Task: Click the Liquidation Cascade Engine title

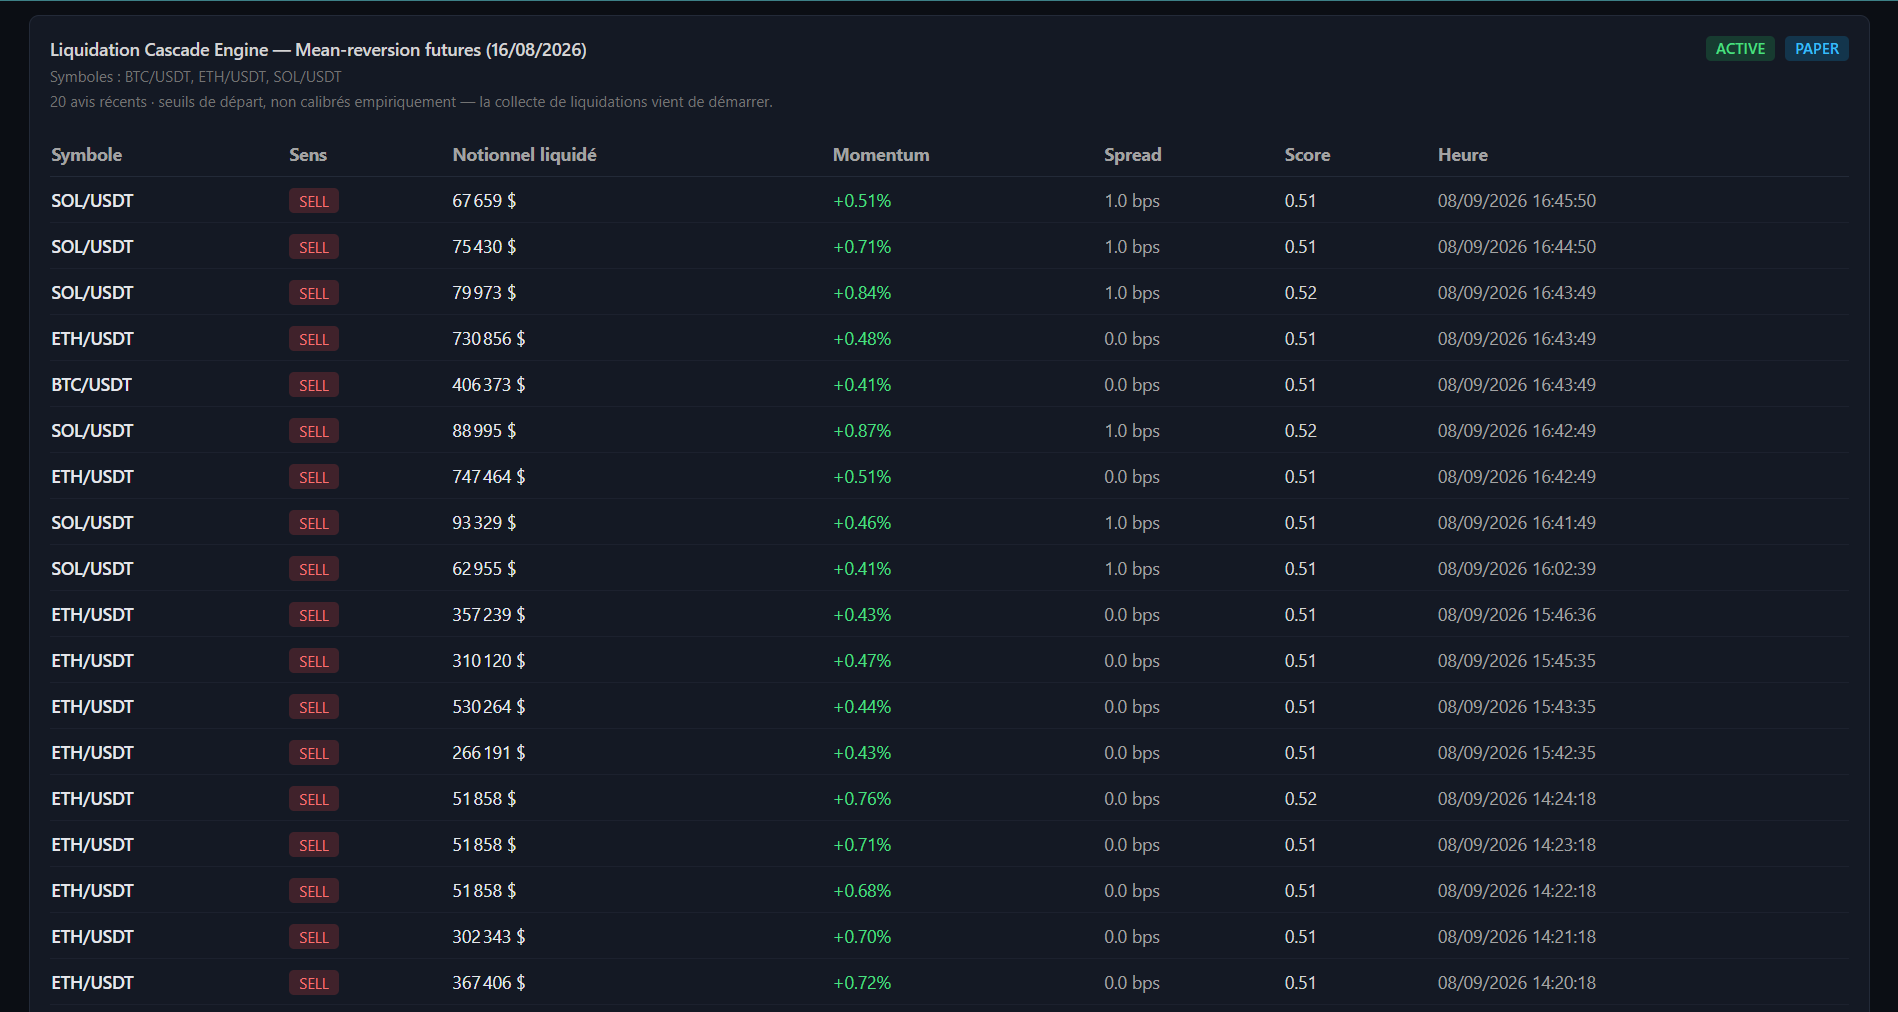Action: (318, 50)
